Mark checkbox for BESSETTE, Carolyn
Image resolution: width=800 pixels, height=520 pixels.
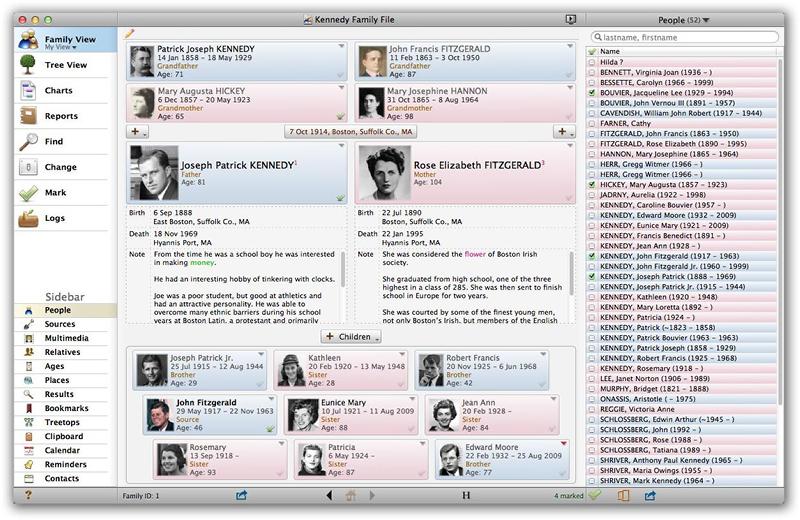tap(592, 83)
